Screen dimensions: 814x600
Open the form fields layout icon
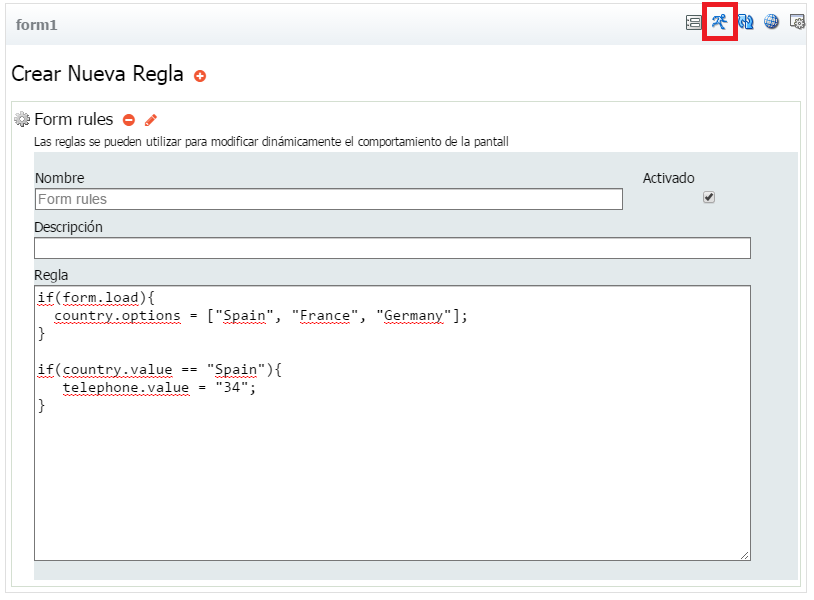693,22
